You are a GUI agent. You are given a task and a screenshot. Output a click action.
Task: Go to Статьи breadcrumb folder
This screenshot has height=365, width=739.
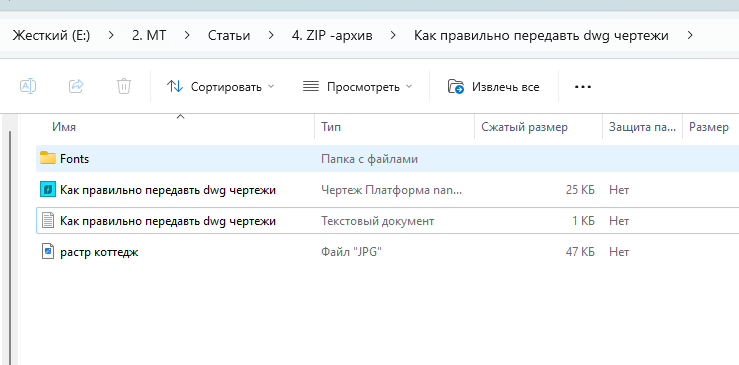tap(229, 35)
